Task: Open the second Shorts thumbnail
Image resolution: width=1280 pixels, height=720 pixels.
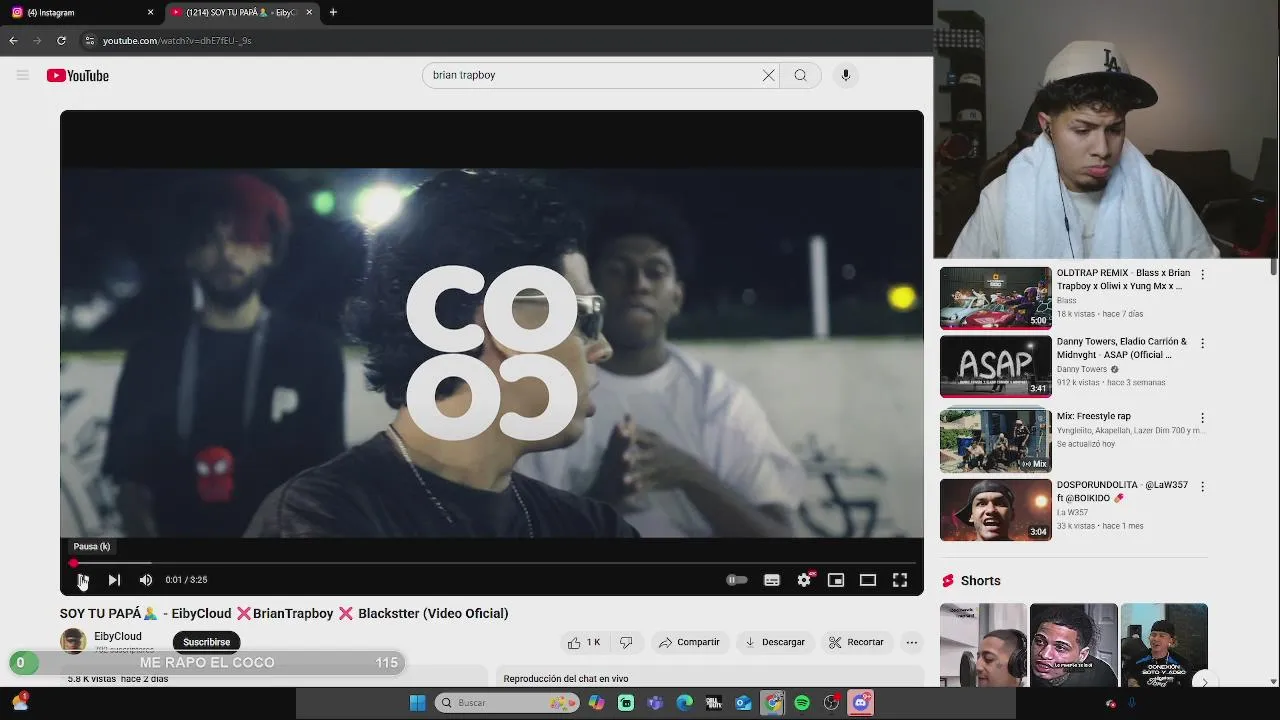Action: coord(1074,645)
